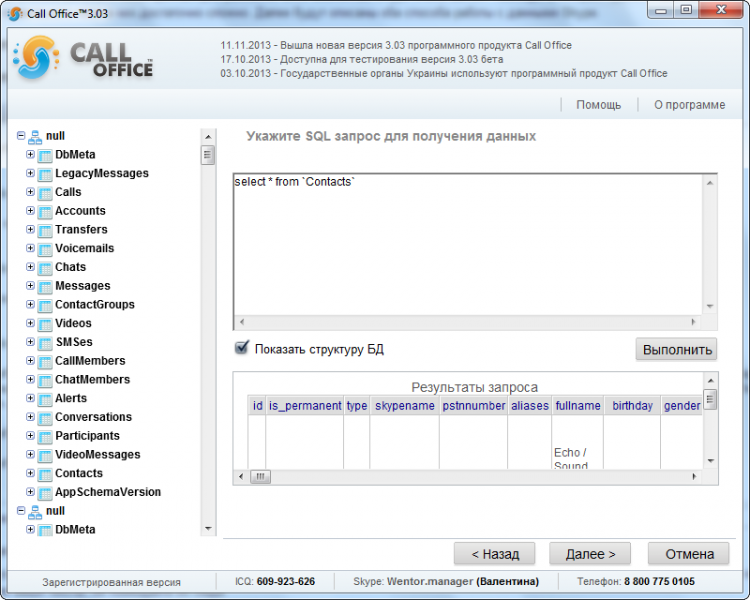The height and width of the screenshot is (600, 750).
Task: Click the Messages table icon
Action: point(44,287)
